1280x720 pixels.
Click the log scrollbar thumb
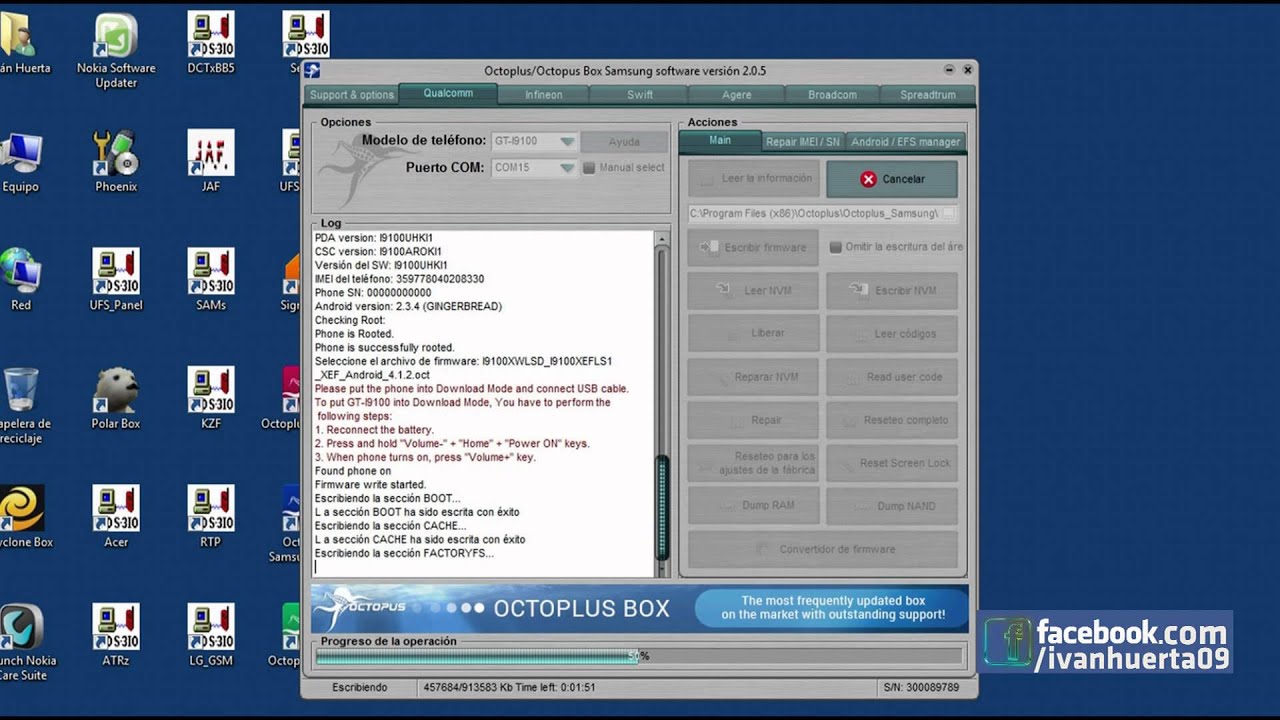661,508
